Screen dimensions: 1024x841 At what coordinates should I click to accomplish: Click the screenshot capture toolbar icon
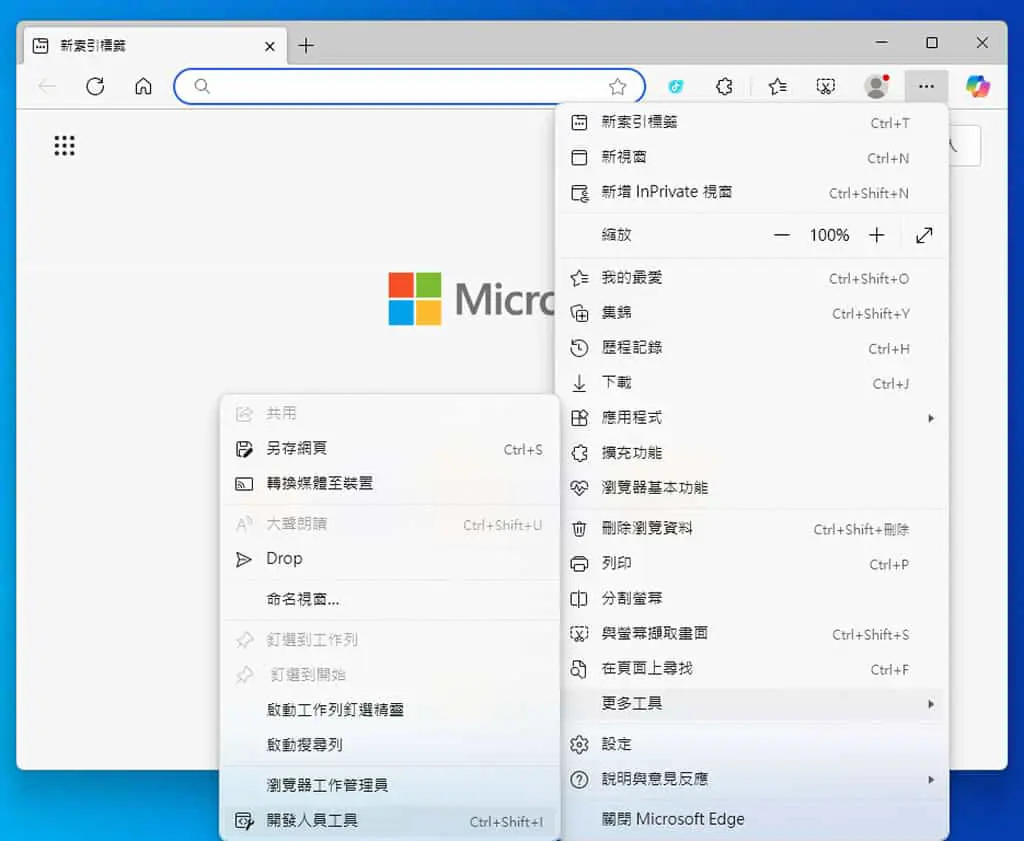click(825, 86)
